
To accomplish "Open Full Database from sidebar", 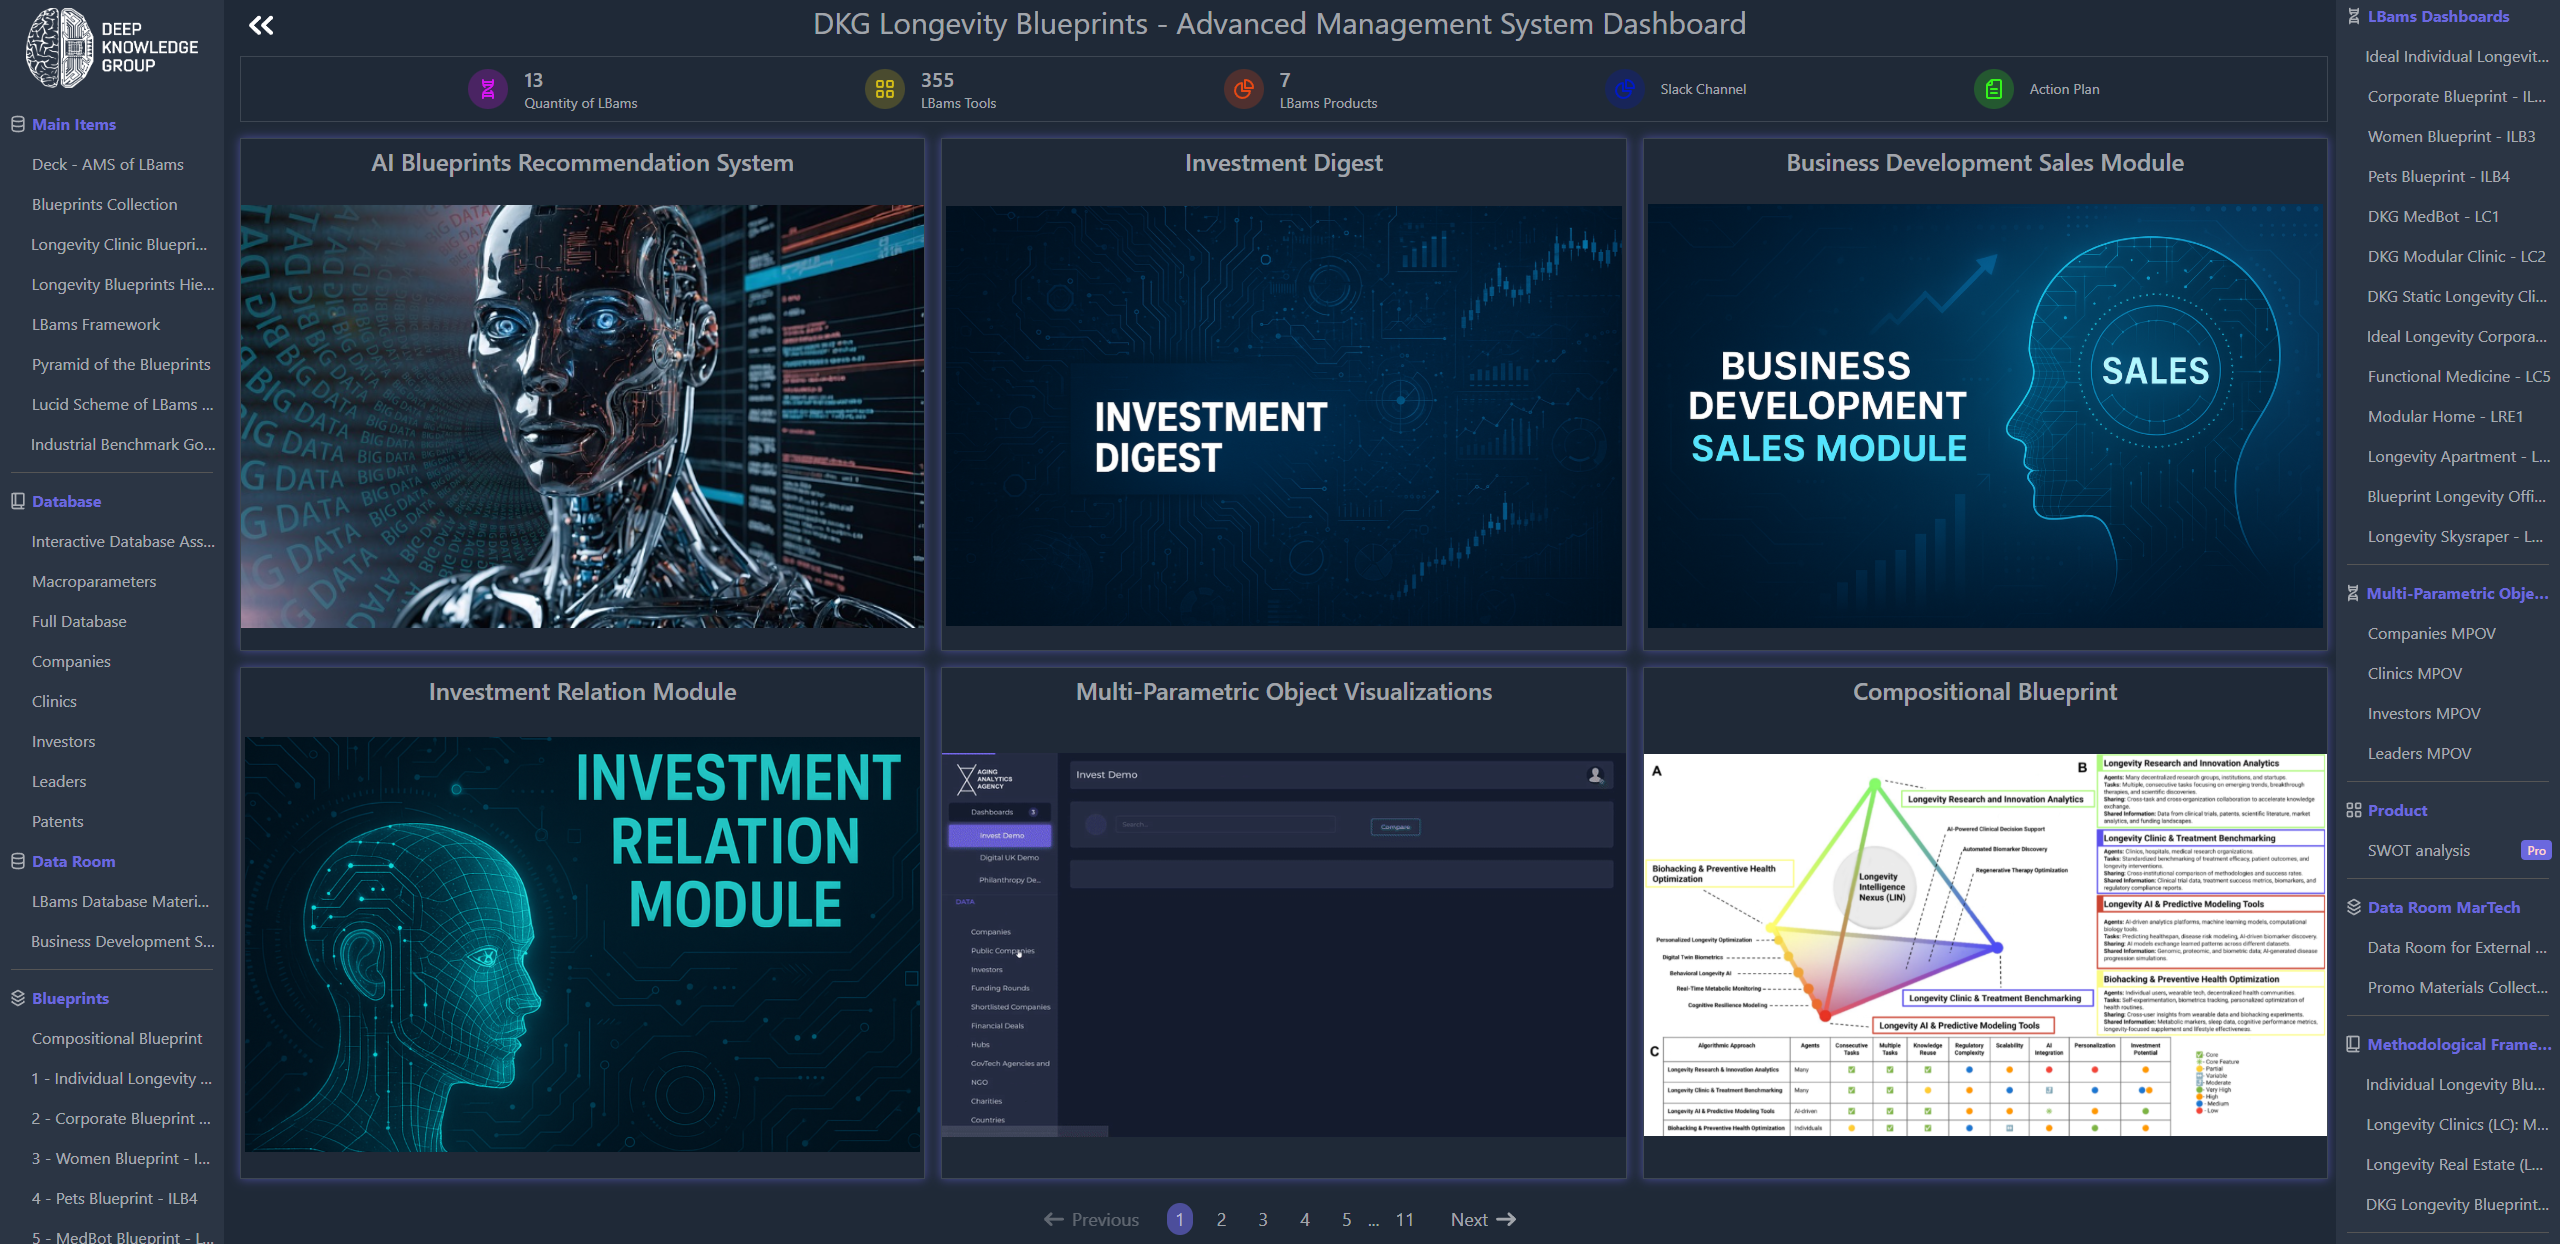I will (79, 622).
